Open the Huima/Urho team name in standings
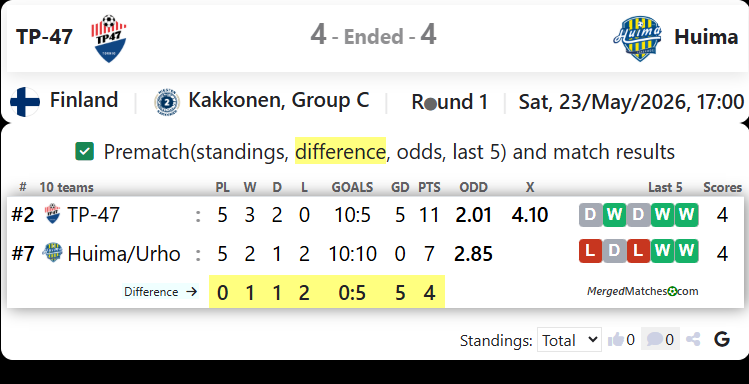749x384 pixels. [x=124, y=254]
